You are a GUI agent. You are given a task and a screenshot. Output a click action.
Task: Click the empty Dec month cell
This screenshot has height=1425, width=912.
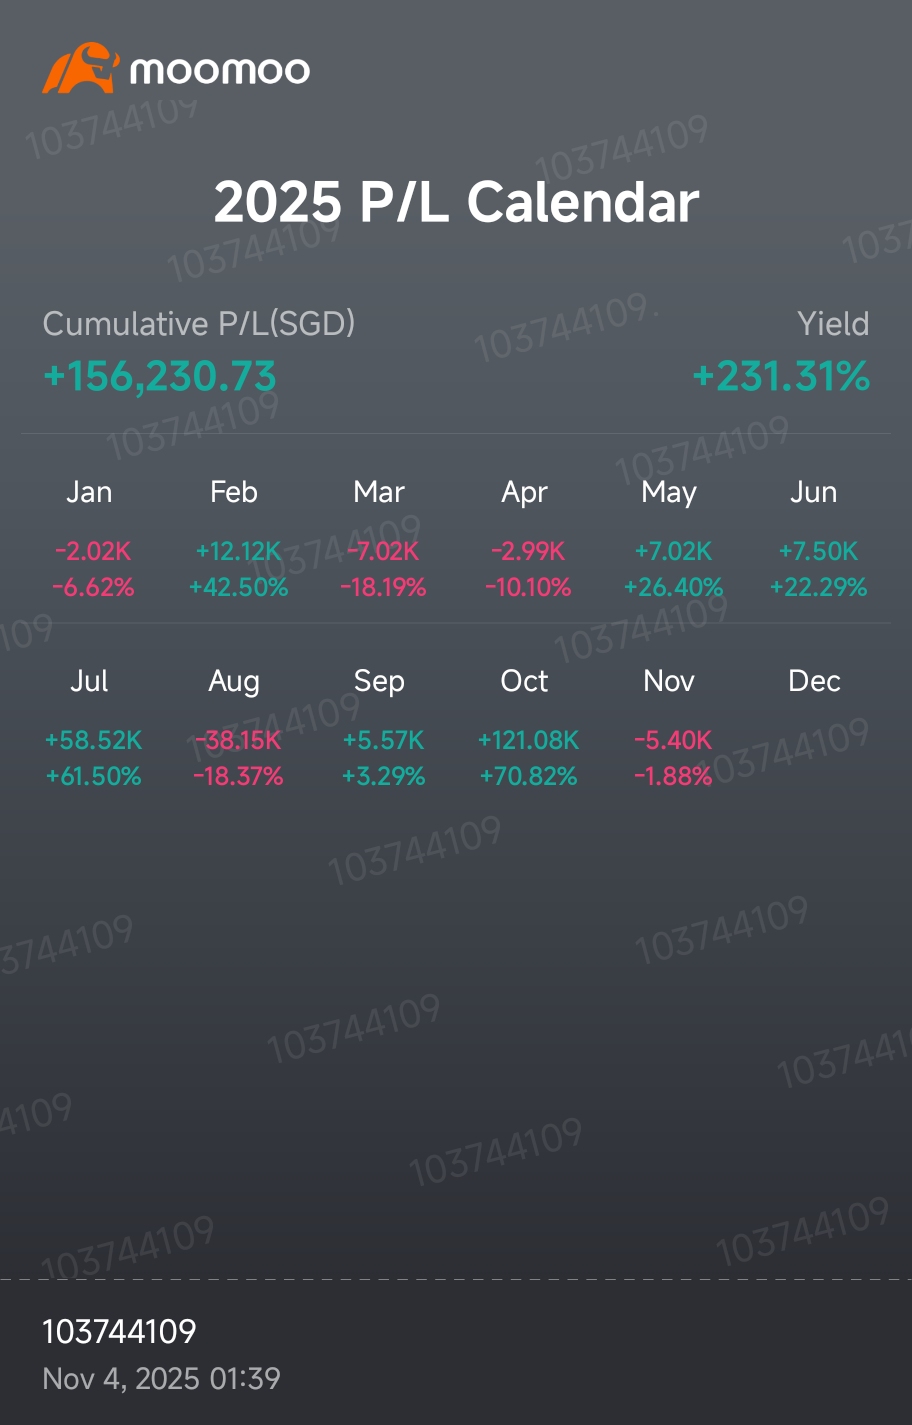[818, 727]
